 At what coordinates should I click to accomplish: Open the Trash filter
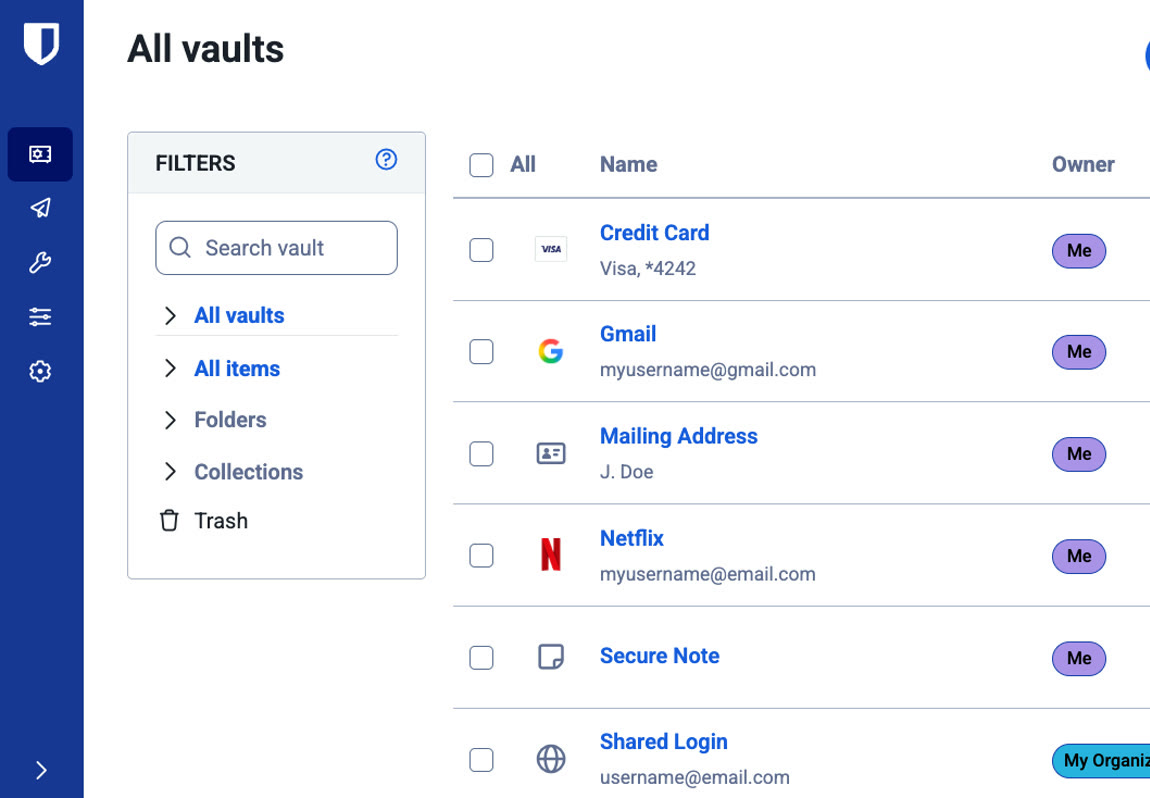221,521
